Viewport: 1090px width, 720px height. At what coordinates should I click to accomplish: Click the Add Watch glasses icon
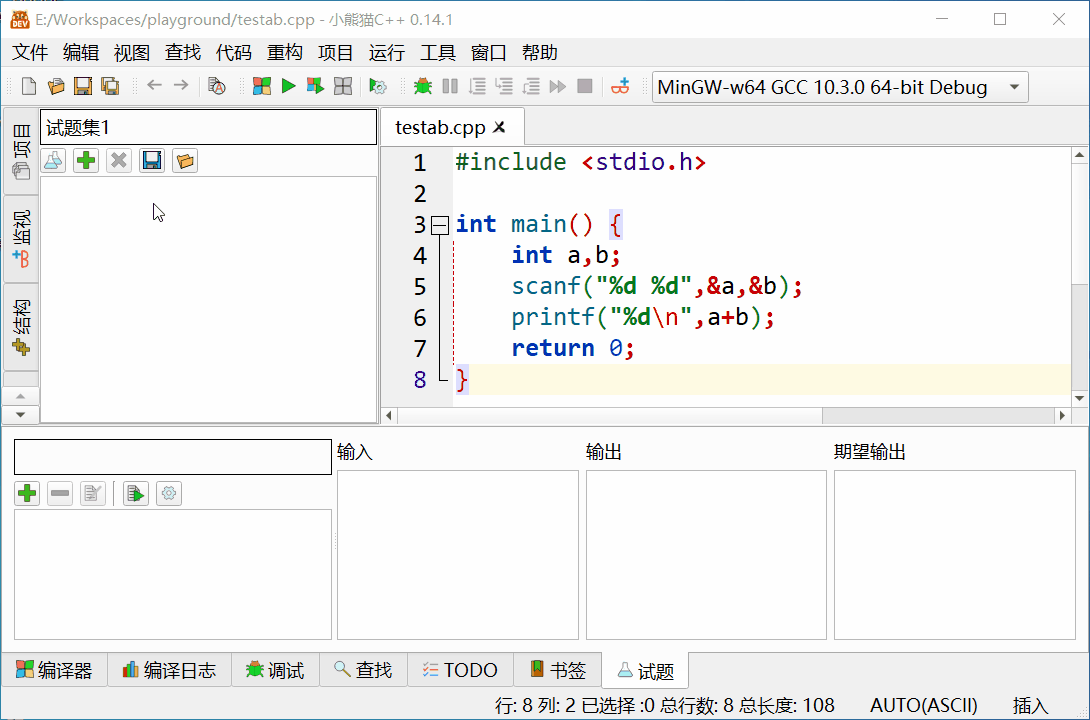coord(621,87)
